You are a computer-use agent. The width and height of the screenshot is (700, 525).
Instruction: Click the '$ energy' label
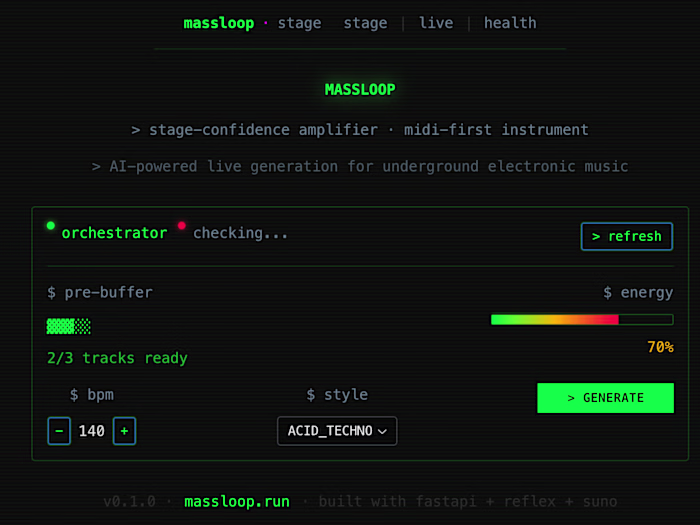coord(638,292)
